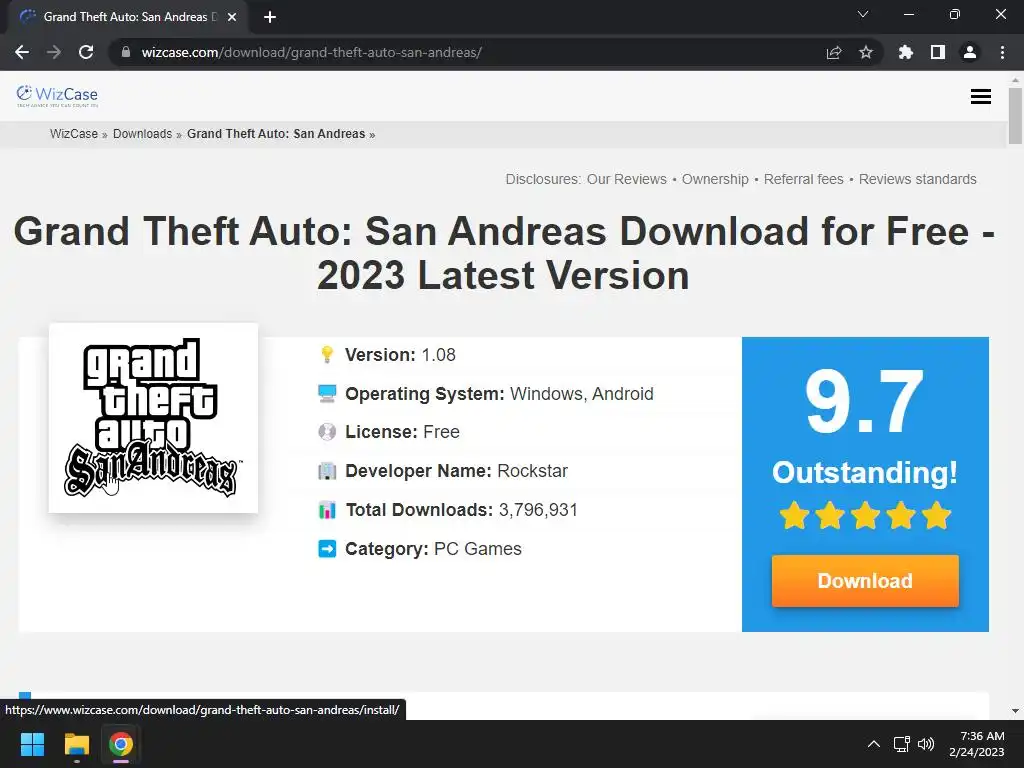The image size is (1024, 768).
Task: Click the disc License icon
Action: click(327, 432)
